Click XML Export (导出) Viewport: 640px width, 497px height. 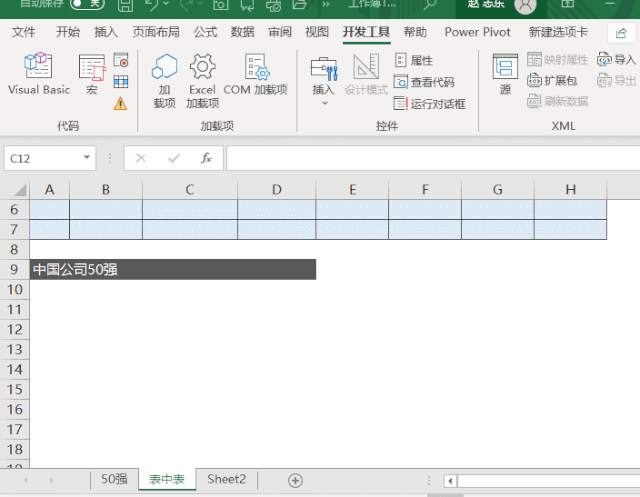pos(616,80)
